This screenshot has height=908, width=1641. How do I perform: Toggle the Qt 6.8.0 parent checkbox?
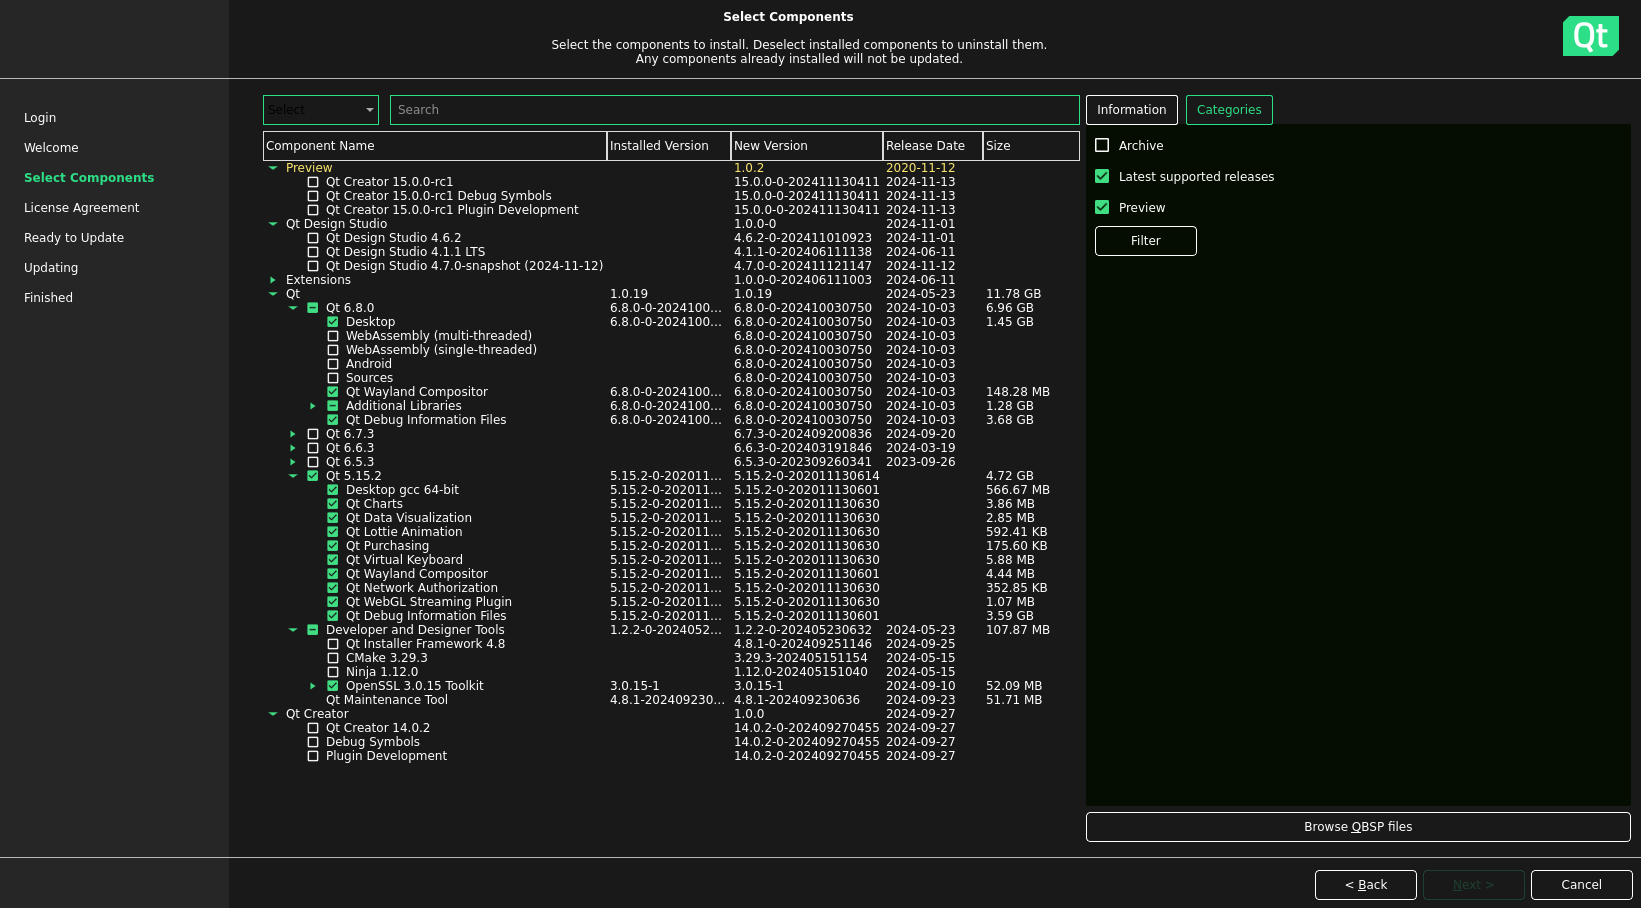click(313, 308)
